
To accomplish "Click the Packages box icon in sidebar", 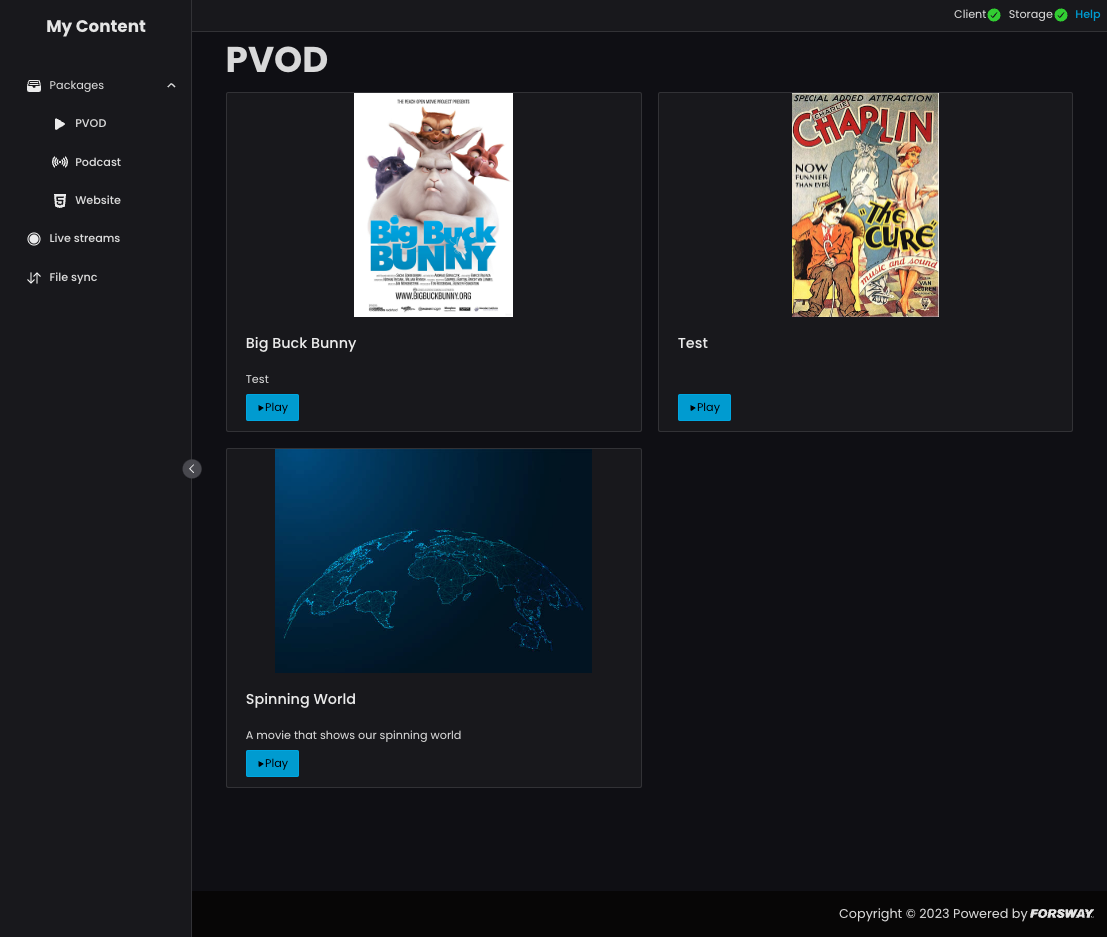I will click(x=34, y=85).
